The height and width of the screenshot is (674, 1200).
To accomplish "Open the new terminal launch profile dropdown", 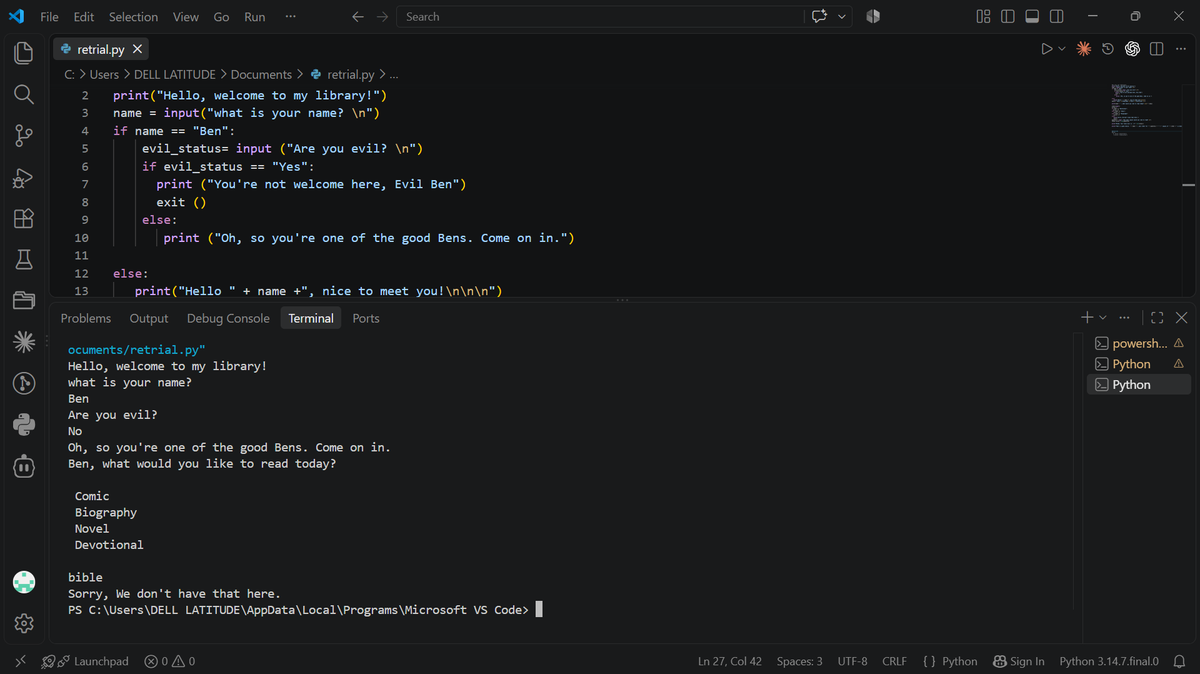I will coord(1103,318).
